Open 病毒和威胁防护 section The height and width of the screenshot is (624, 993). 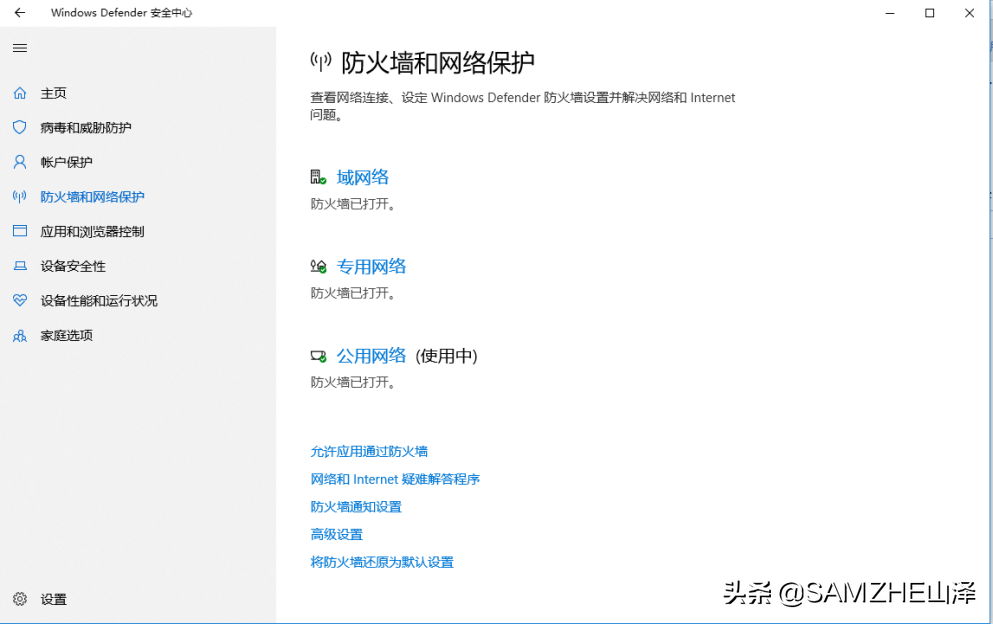click(x=86, y=127)
